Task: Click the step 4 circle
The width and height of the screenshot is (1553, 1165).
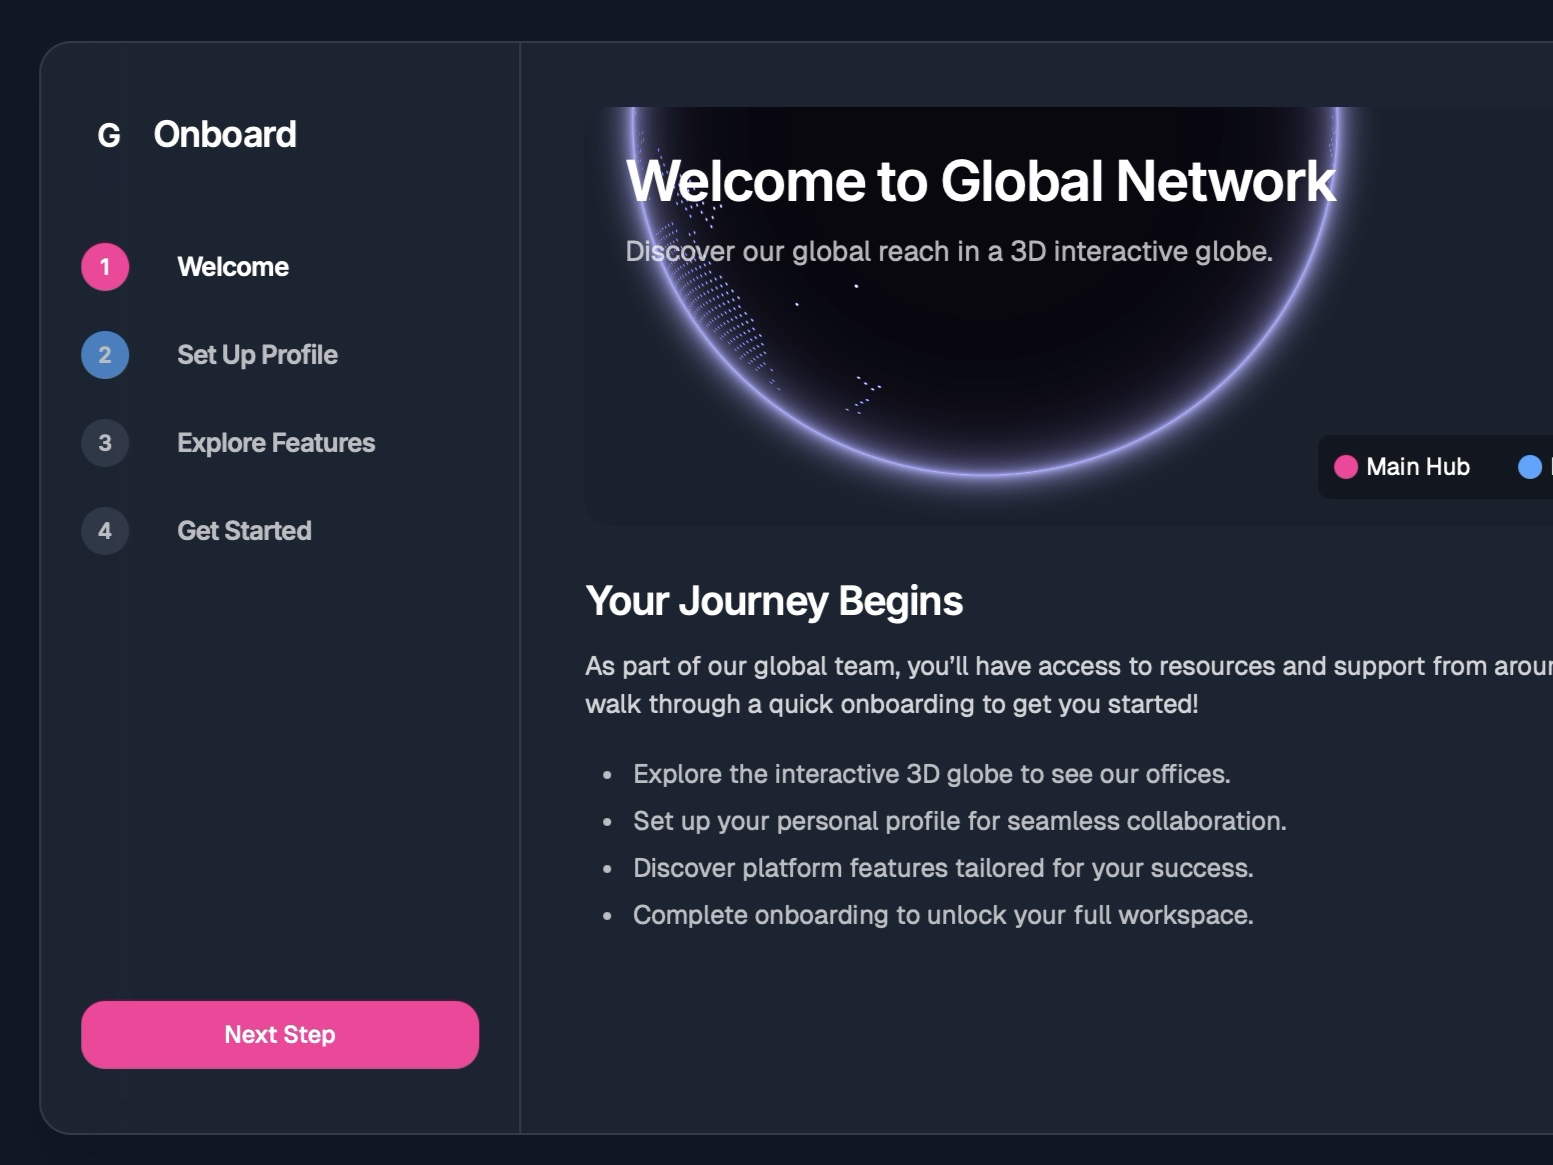Action: (104, 531)
